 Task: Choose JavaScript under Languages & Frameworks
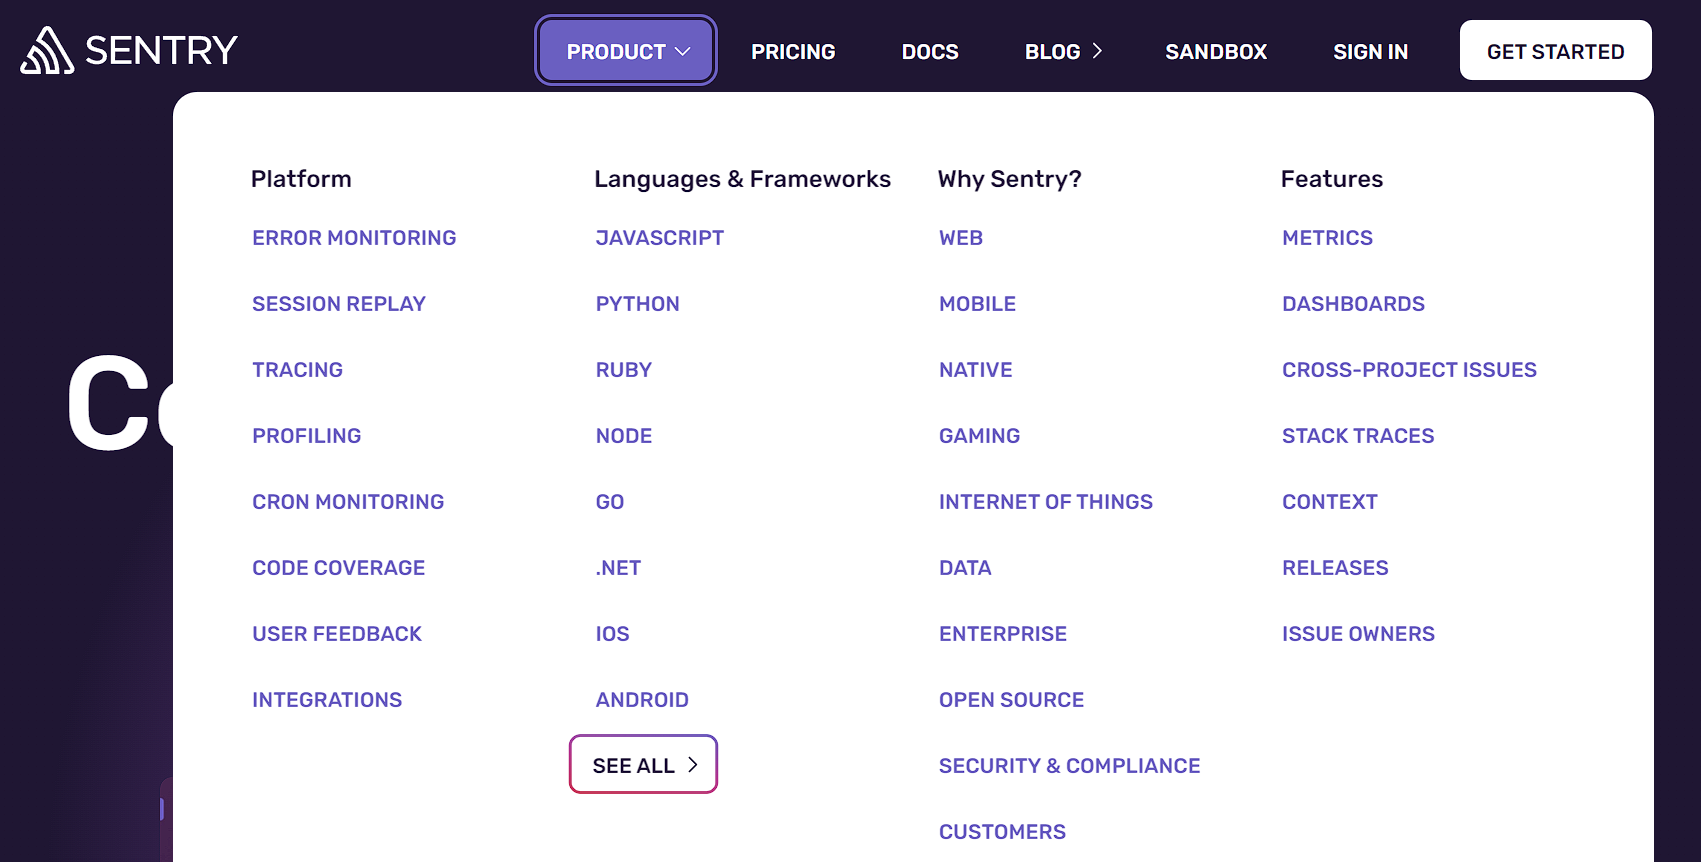pos(660,238)
